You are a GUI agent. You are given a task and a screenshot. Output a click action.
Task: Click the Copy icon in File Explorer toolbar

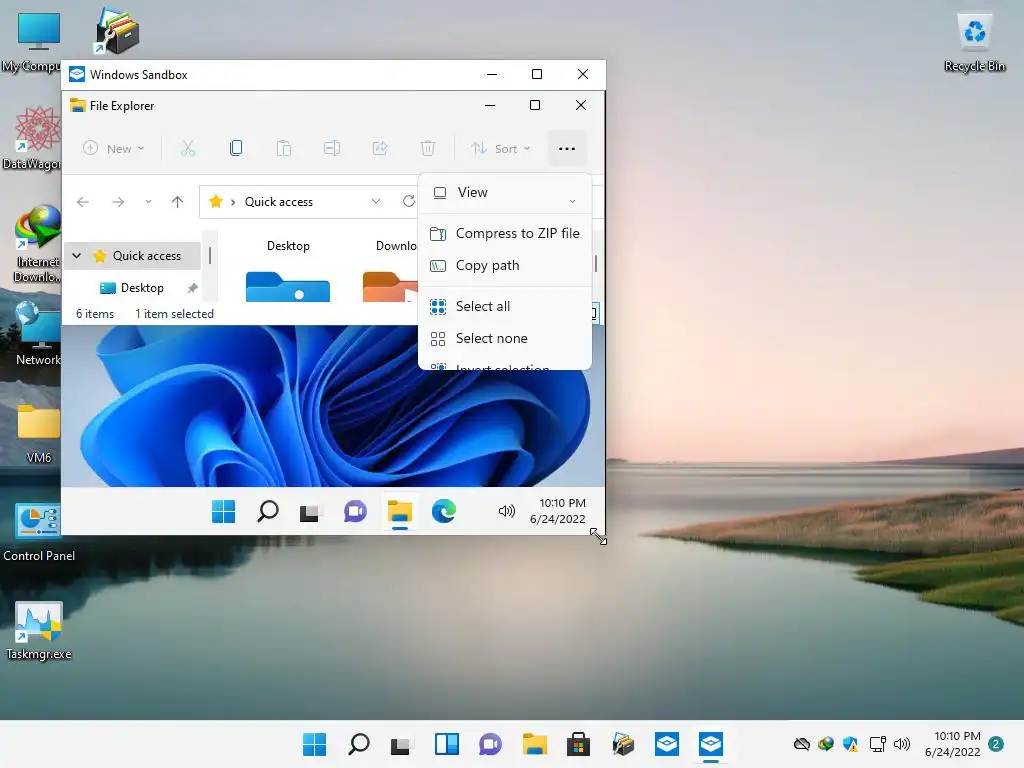(x=236, y=148)
